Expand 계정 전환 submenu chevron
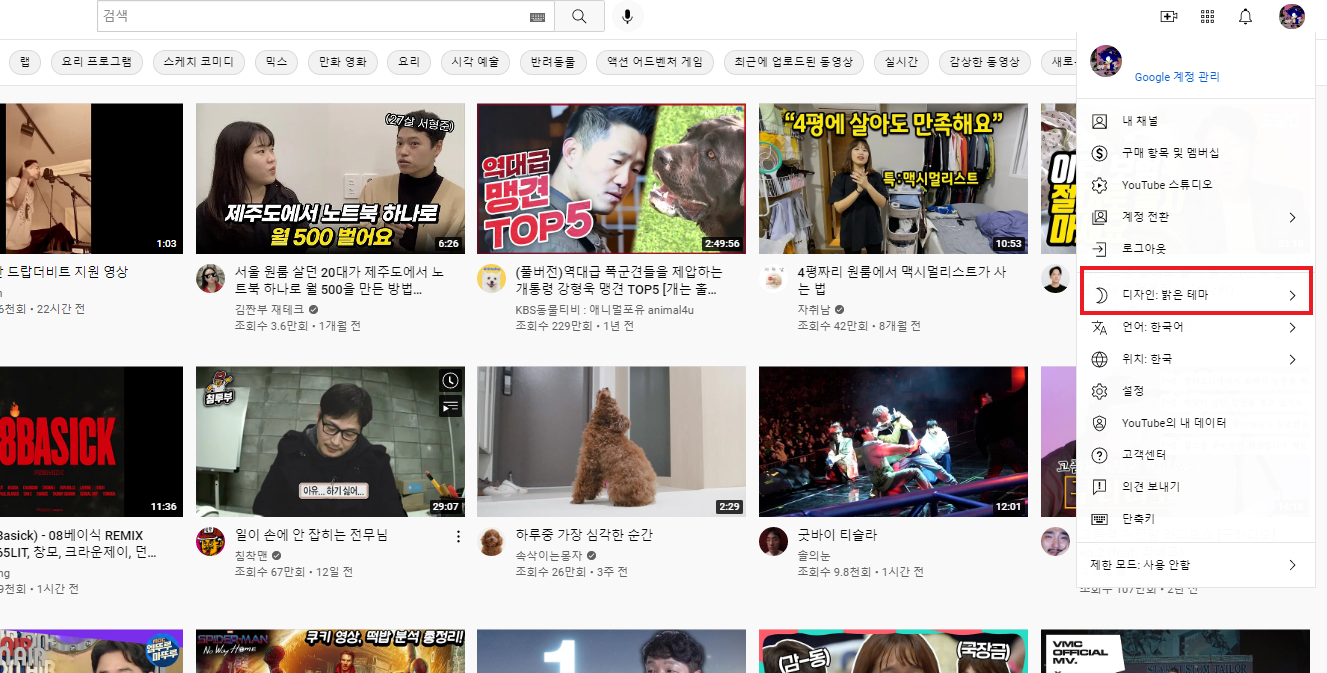 point(1292,217)
